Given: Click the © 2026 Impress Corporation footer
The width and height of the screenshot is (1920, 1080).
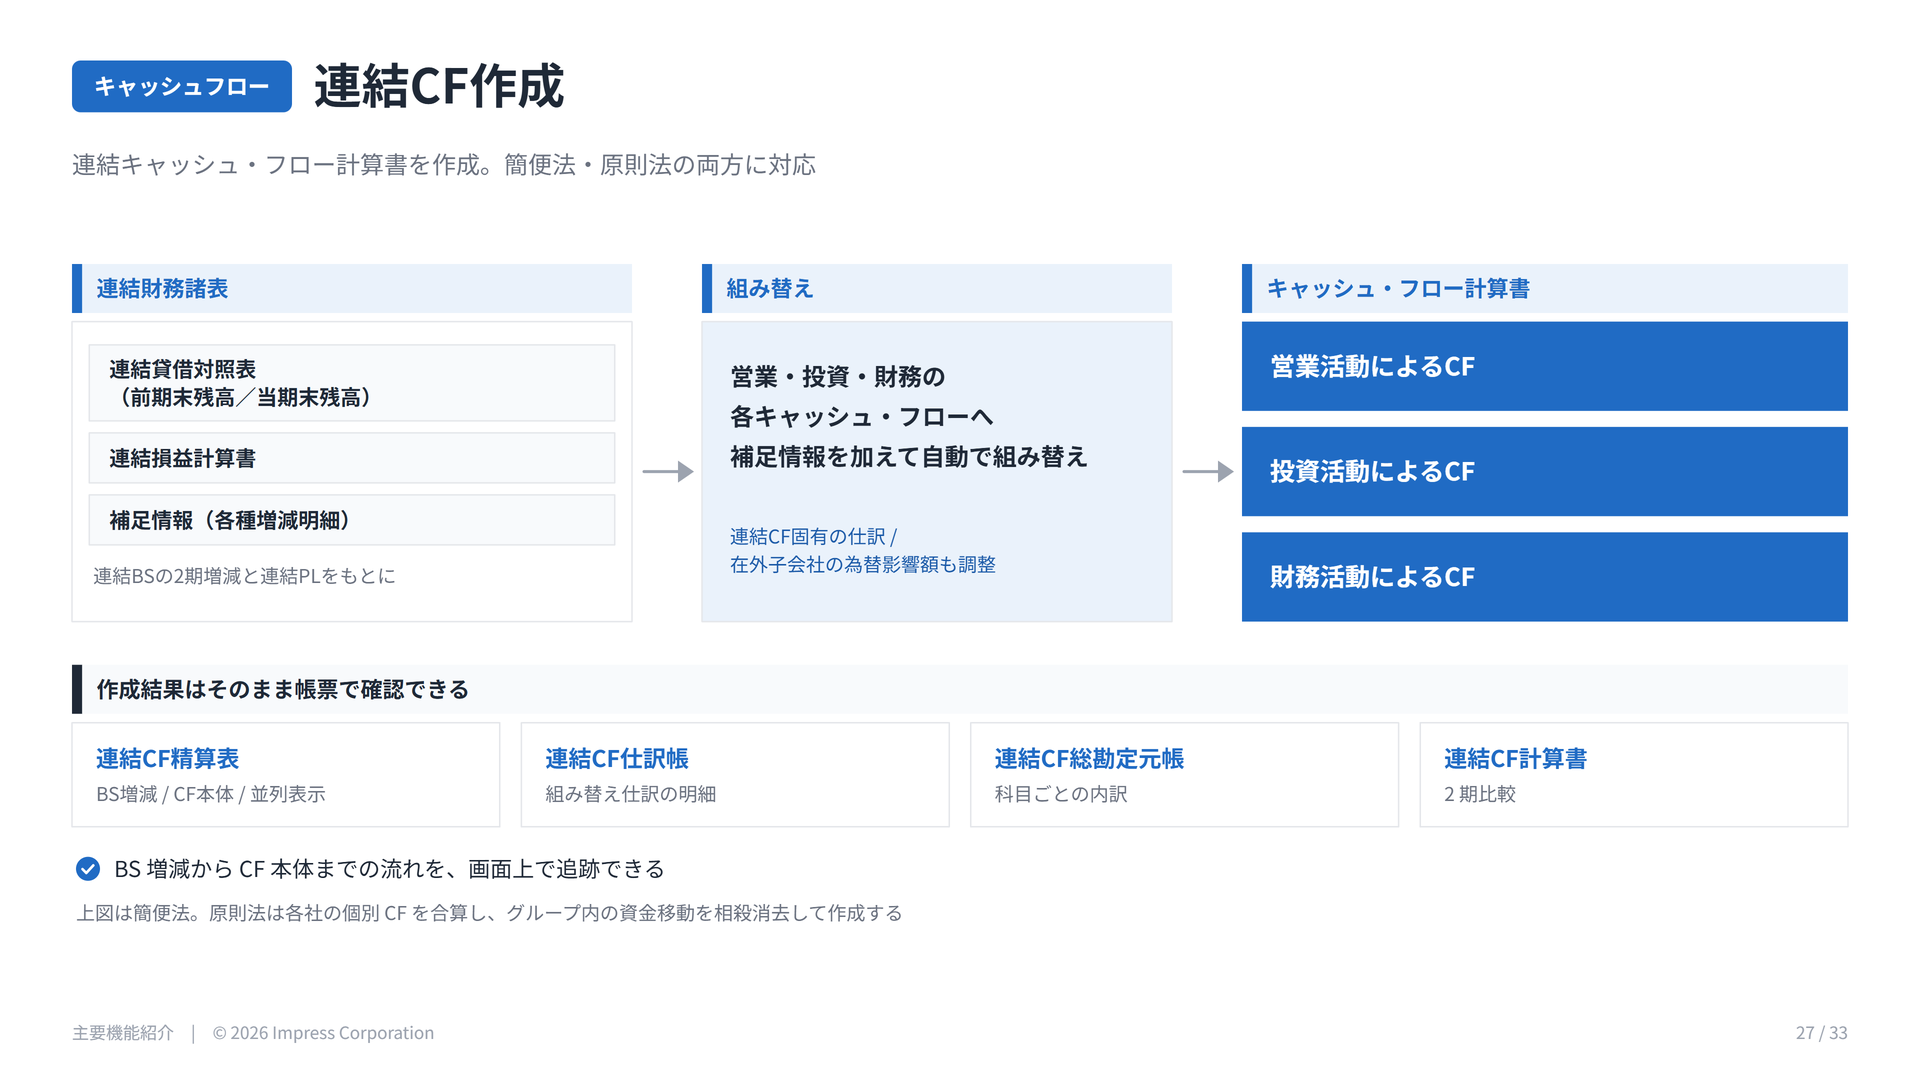Looking at the screenshot, I should (323, 1033).
